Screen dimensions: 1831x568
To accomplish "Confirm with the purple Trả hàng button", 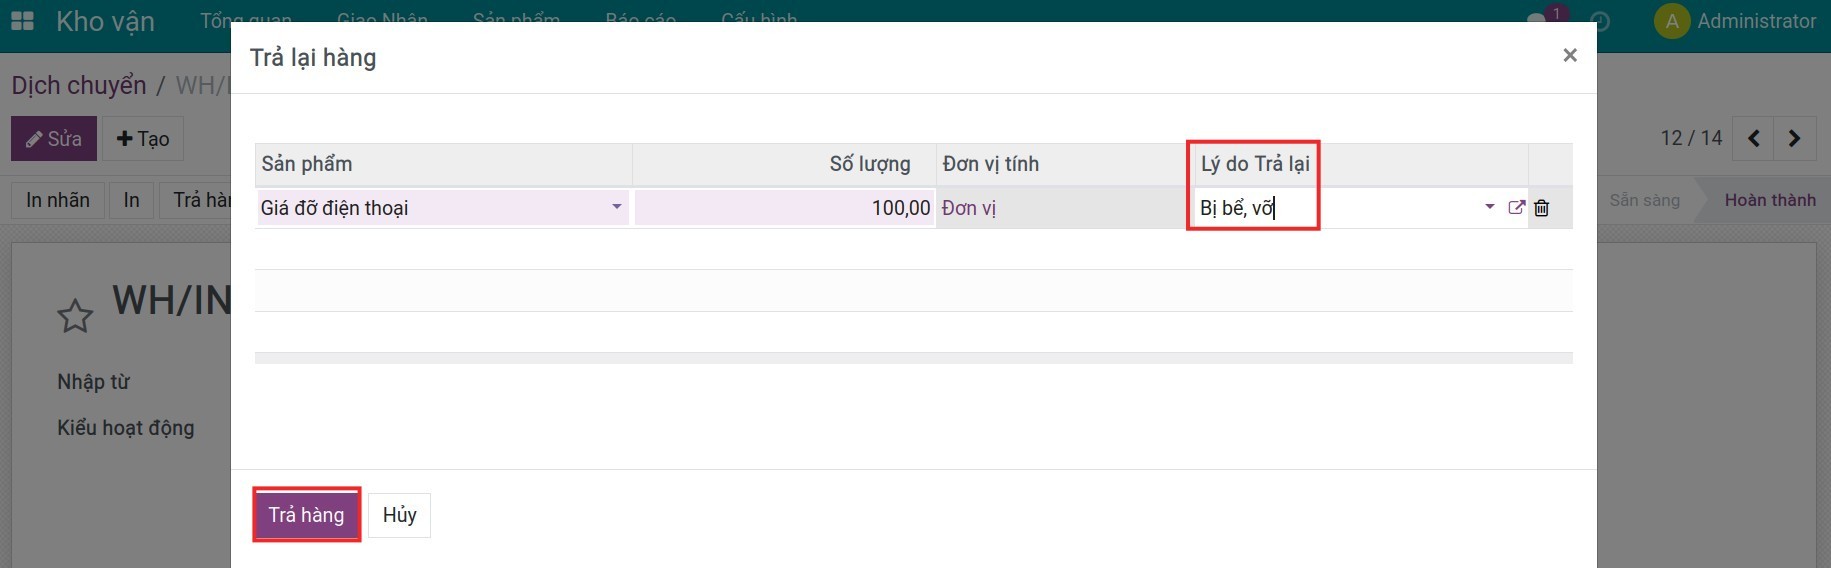I will tap(306, 515).
